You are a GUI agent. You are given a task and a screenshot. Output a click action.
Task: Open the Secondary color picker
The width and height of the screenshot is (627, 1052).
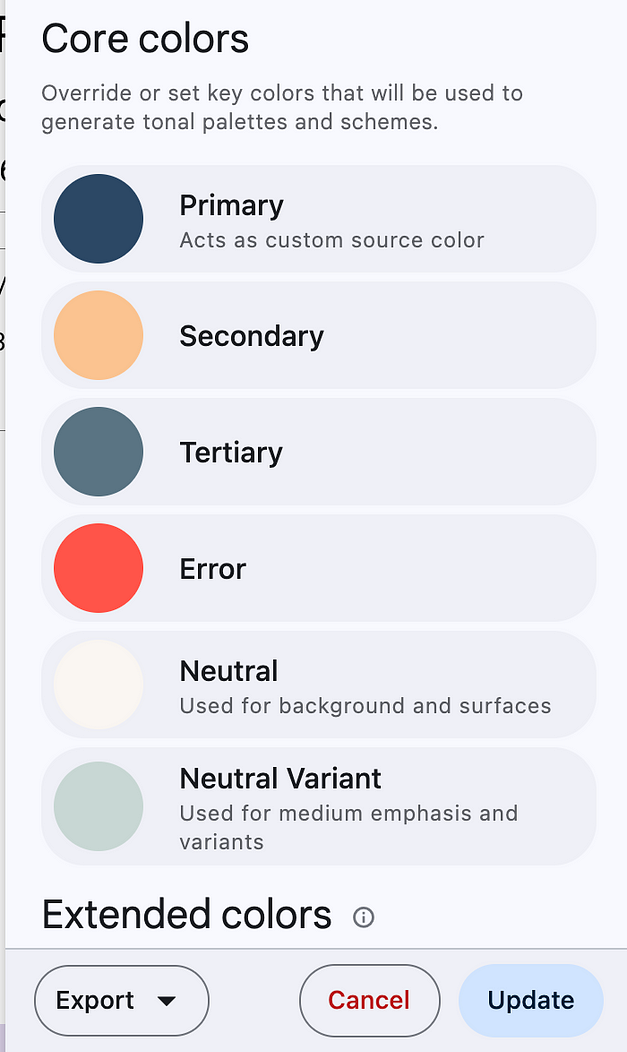(x=98, y=335)
